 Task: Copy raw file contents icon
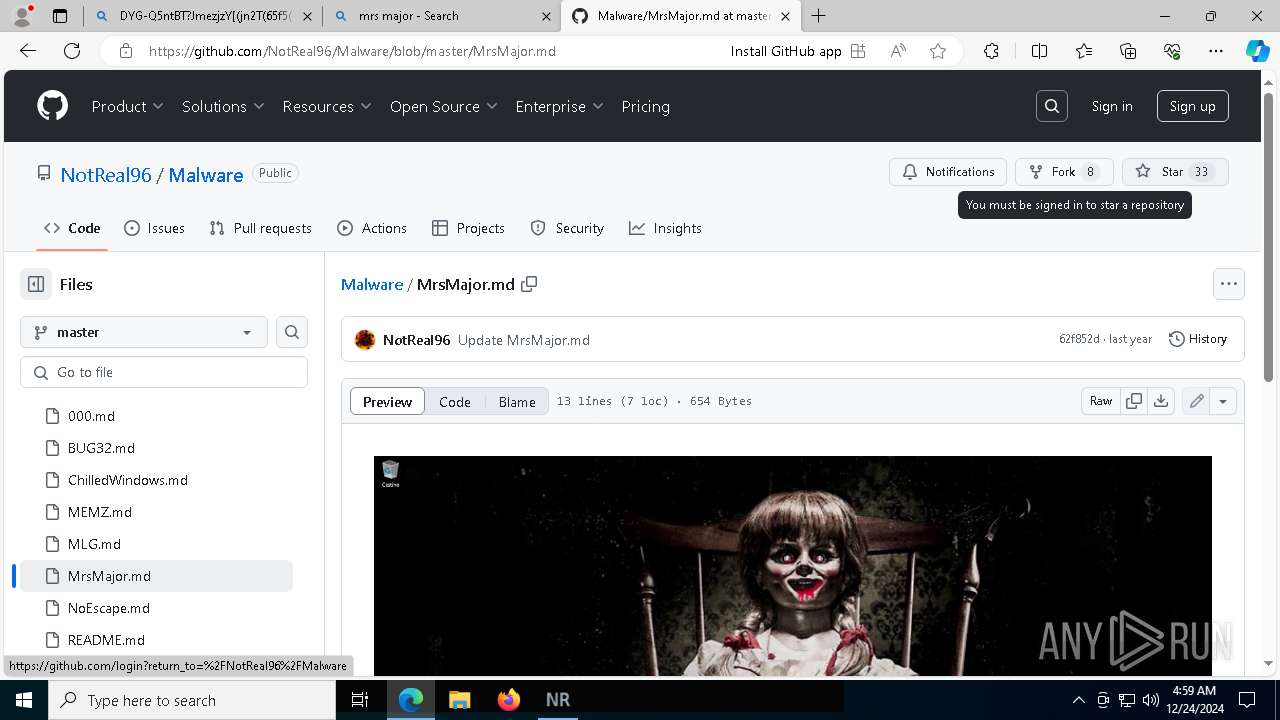point(1134,401)
